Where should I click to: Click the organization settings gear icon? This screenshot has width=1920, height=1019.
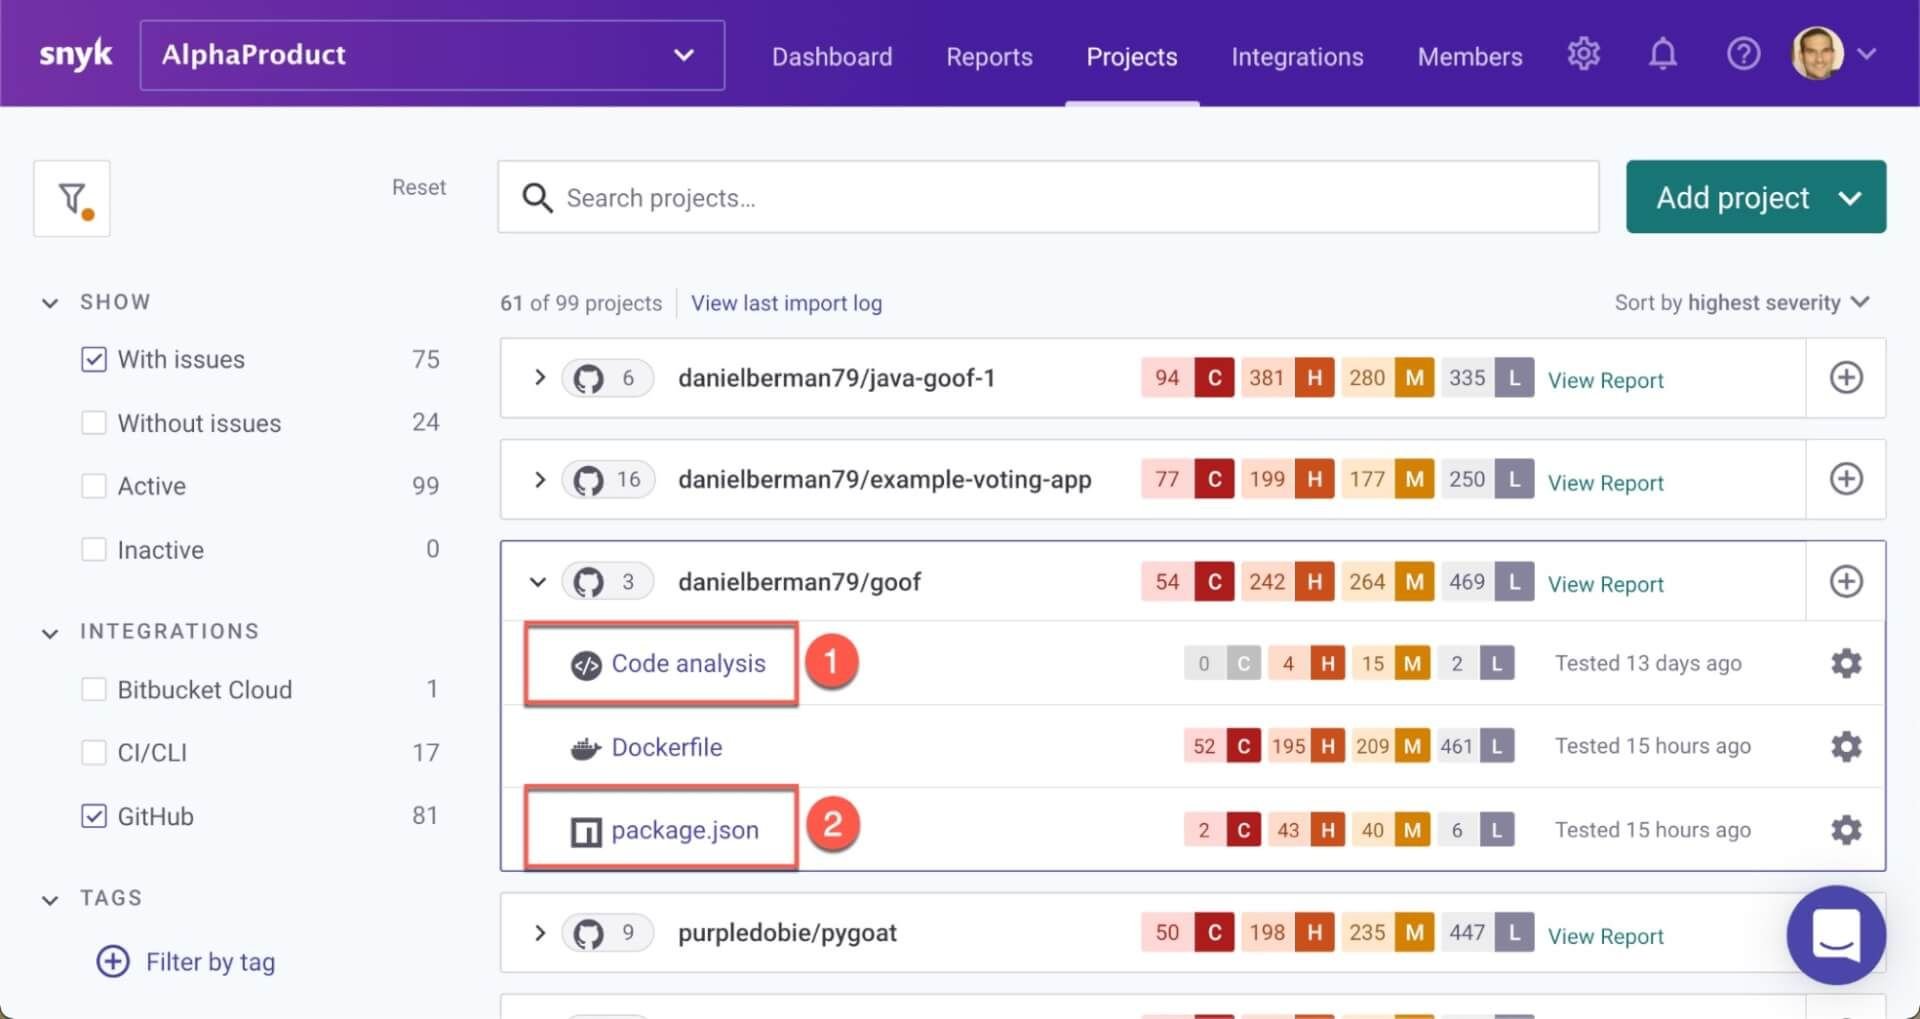tap(1584, 55)
